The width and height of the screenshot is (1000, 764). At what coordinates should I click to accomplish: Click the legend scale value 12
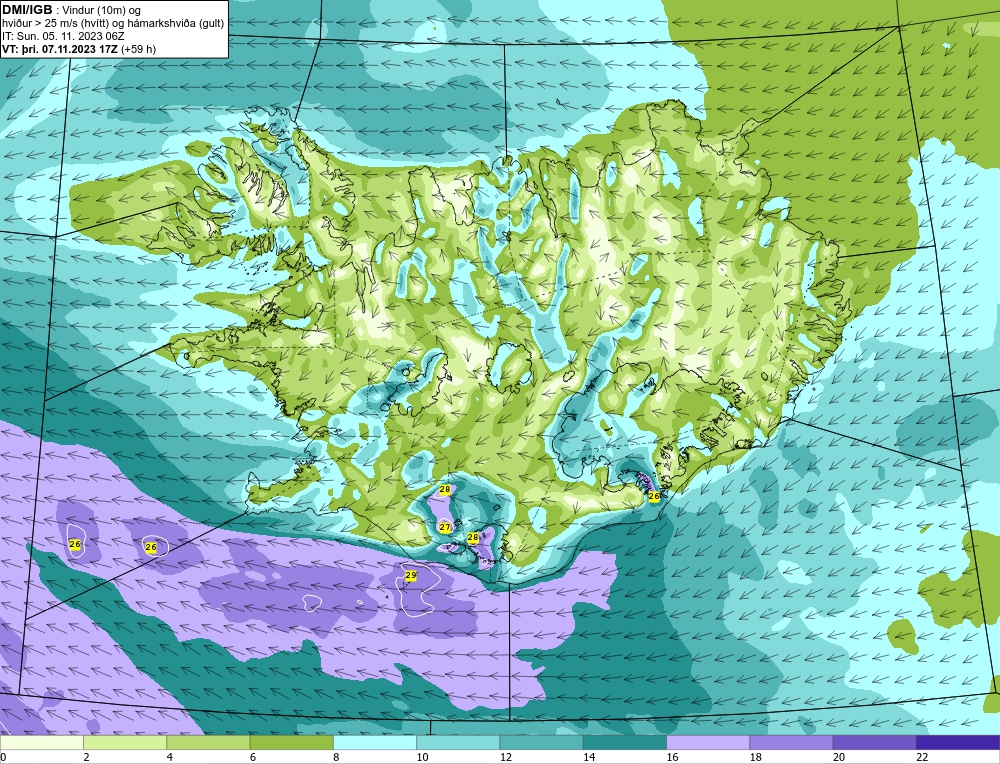coord(505,758)
